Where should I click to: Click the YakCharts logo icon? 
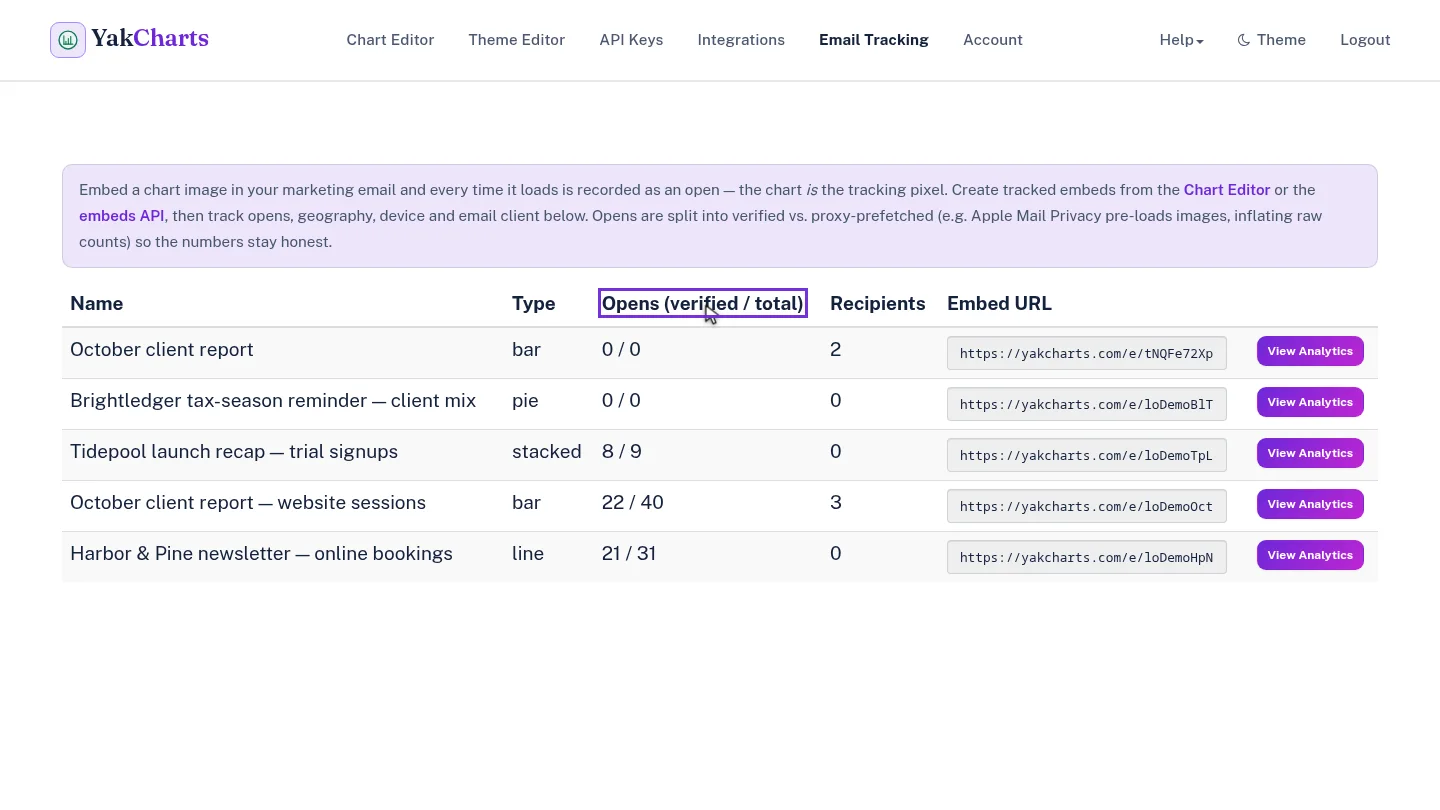pos(68,40)
